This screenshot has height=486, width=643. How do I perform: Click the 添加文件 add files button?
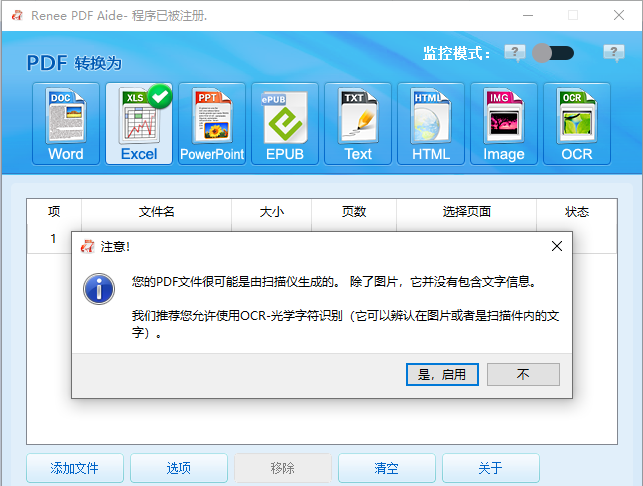click(75, 468)
